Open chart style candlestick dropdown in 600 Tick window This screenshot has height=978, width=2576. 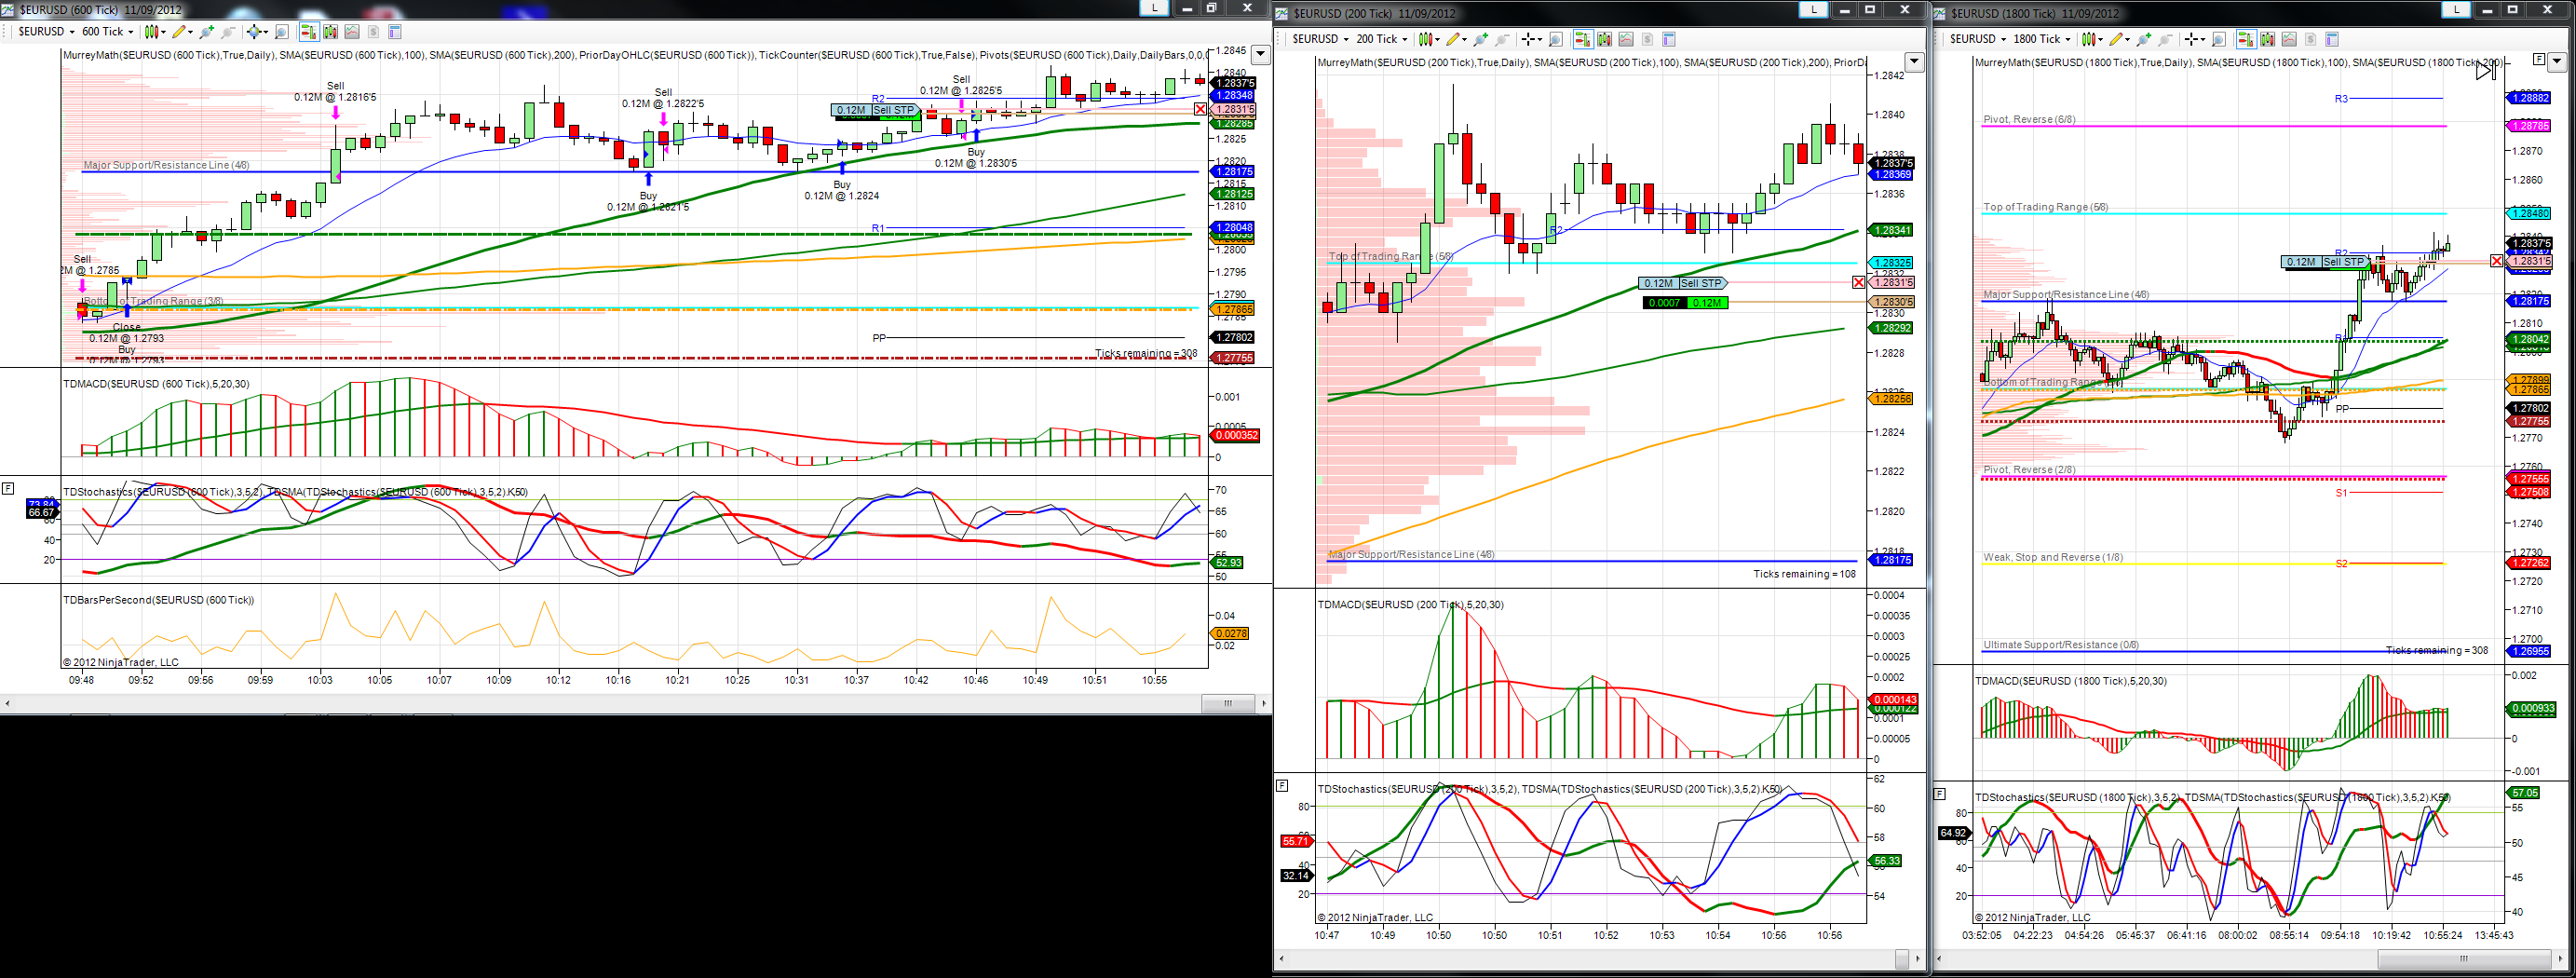[155, 32]
